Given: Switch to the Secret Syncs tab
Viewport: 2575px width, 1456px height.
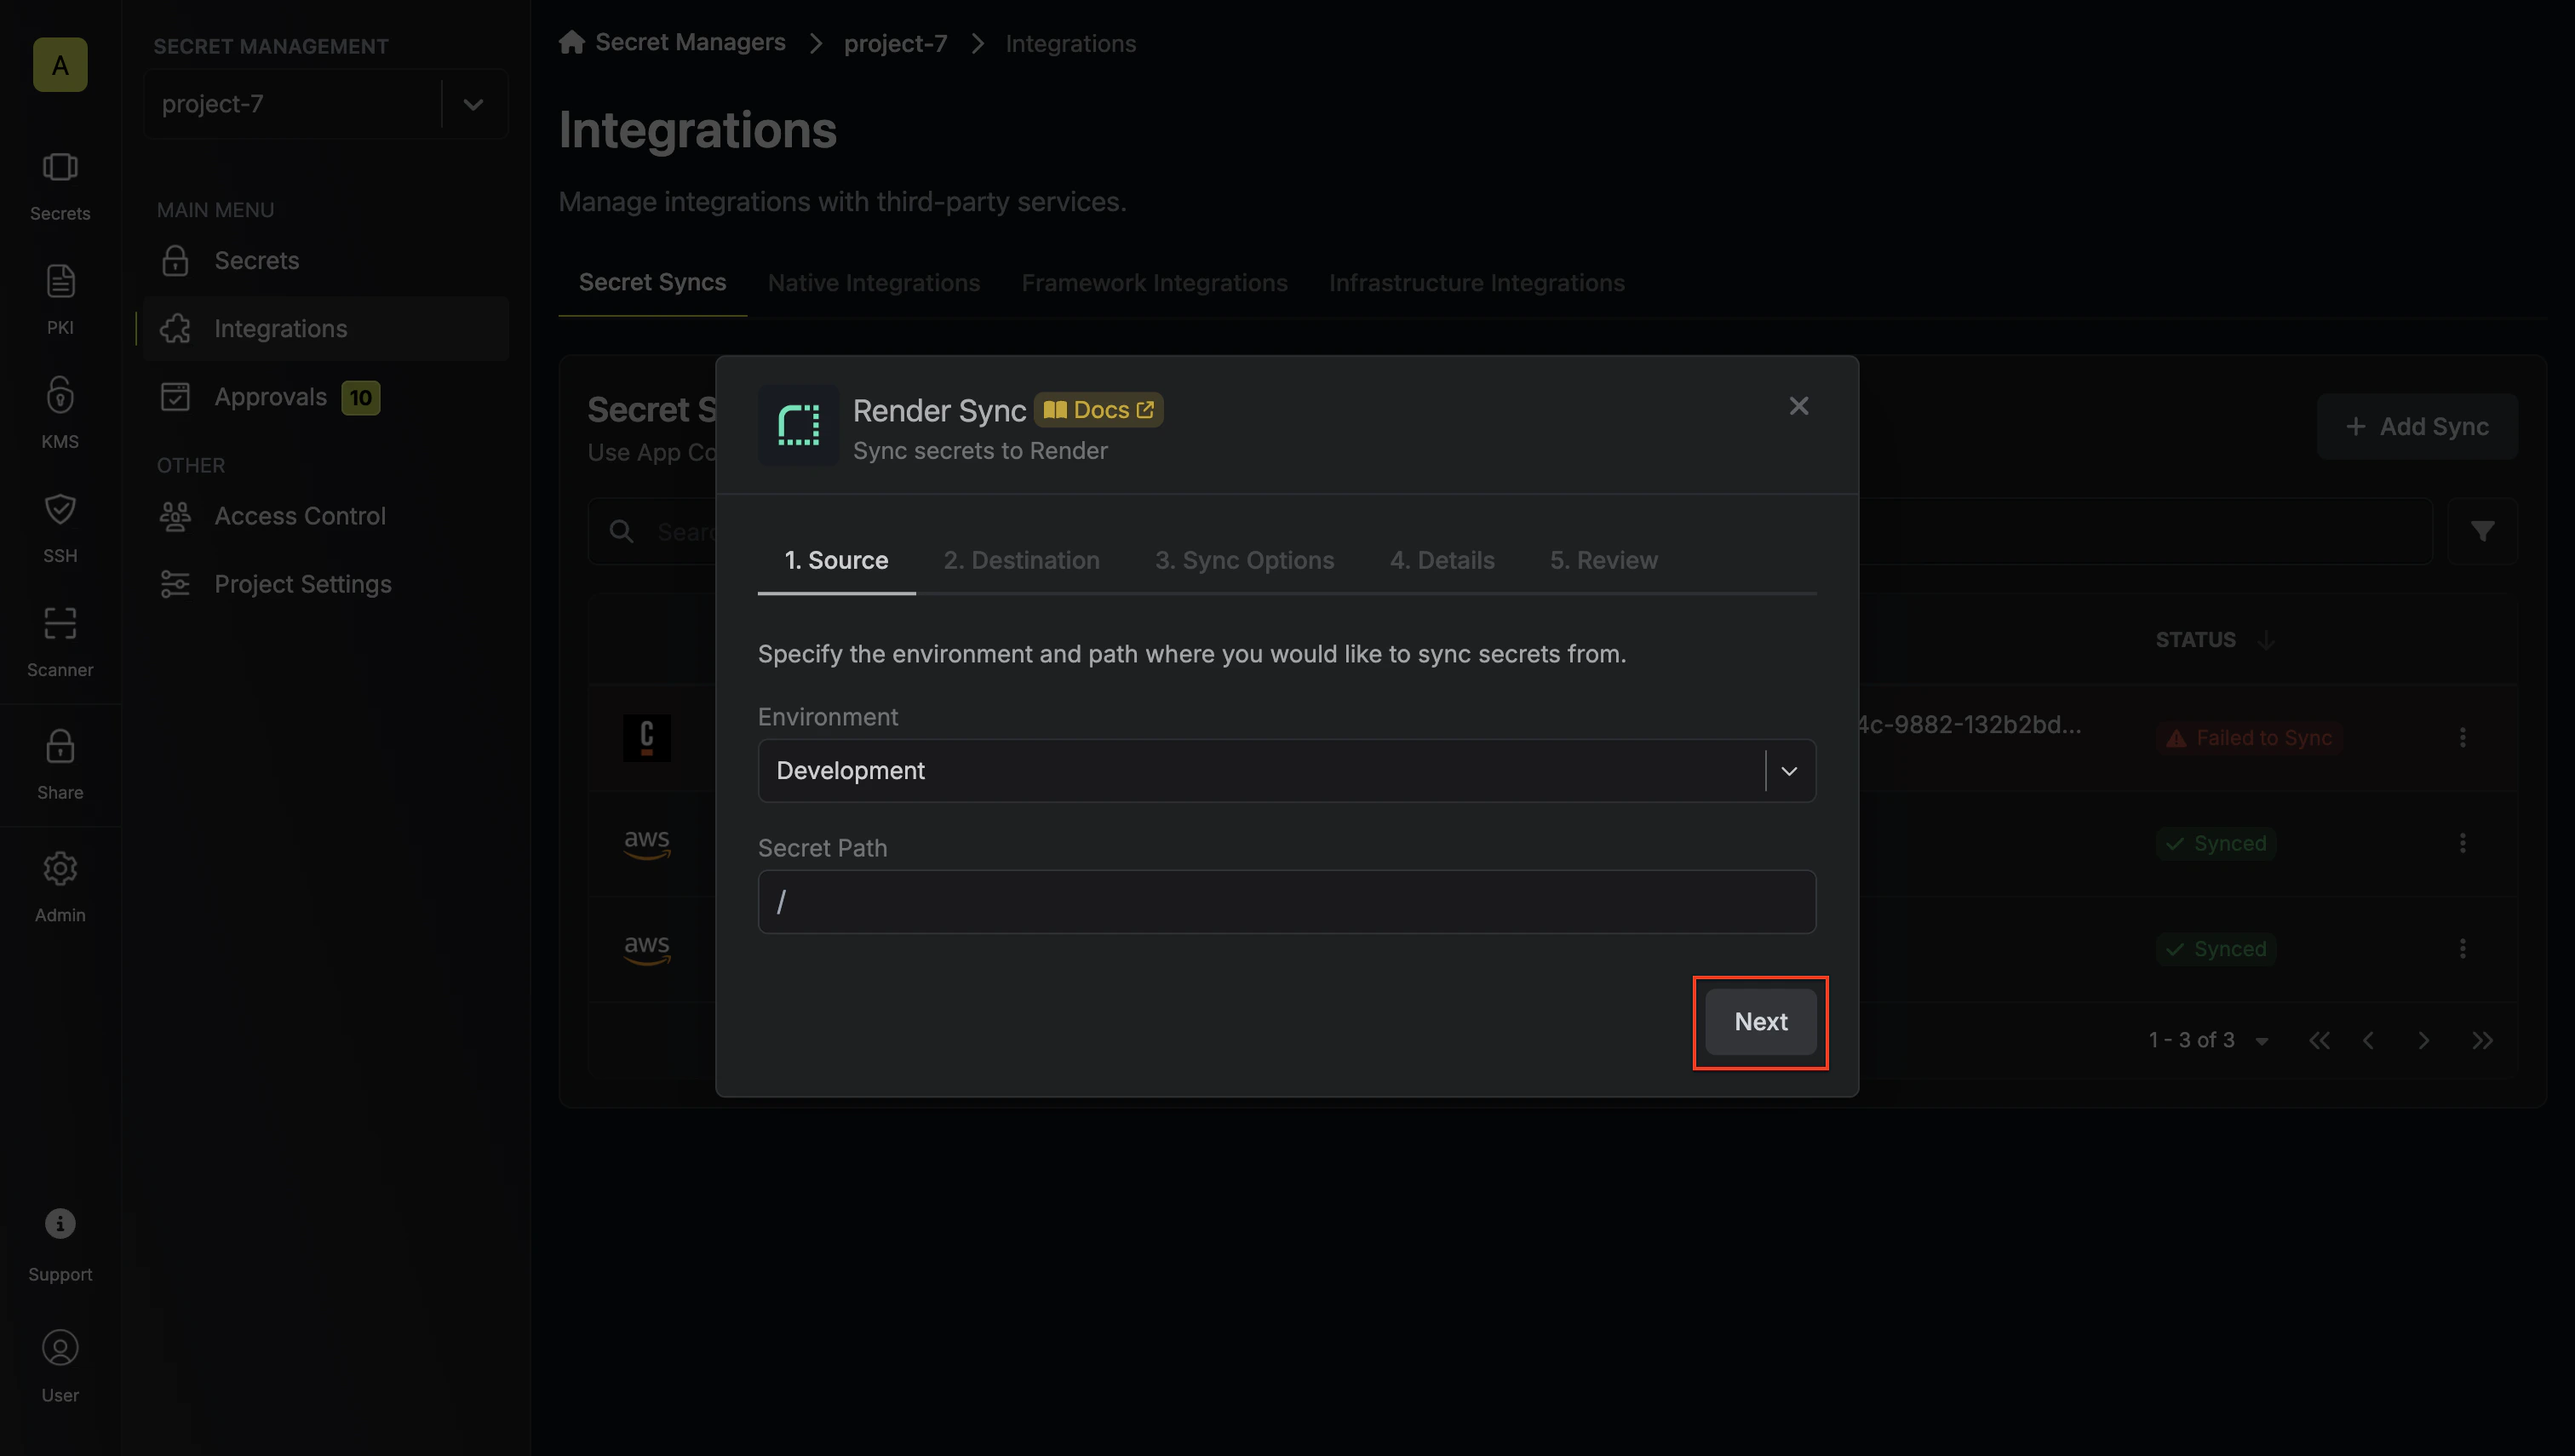Looking at the screenshot, I should 652,283.
